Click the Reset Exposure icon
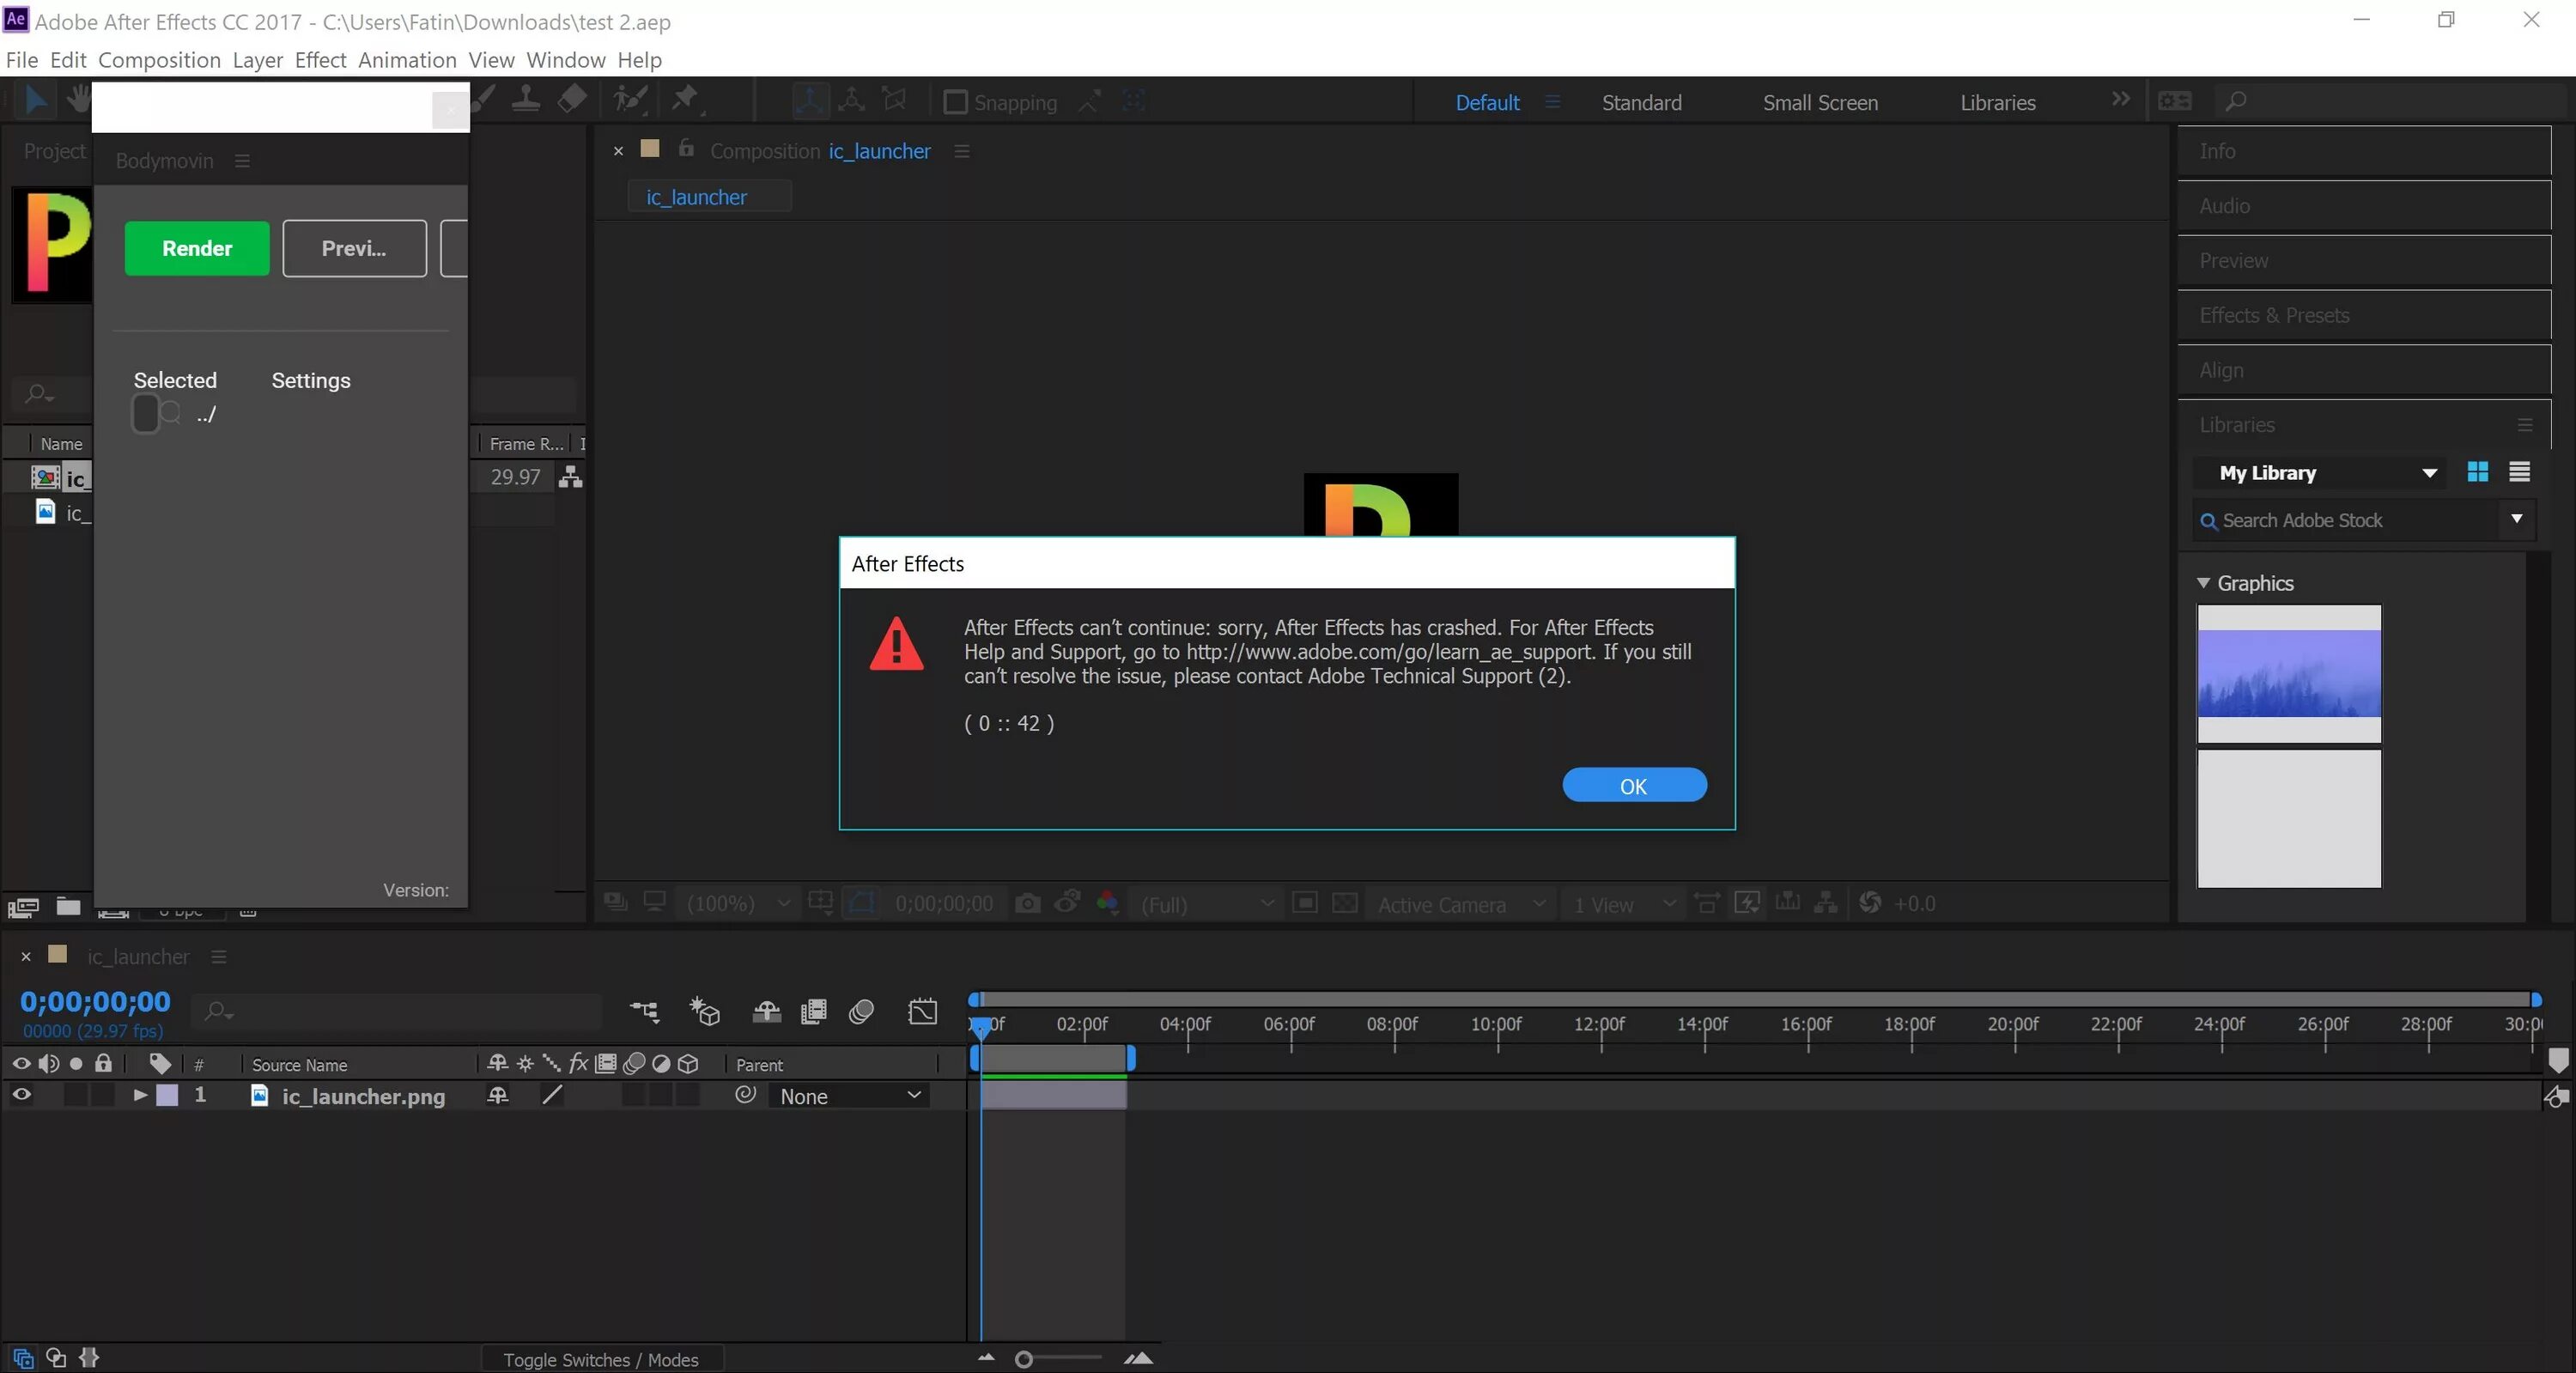 click(1870, 903)
